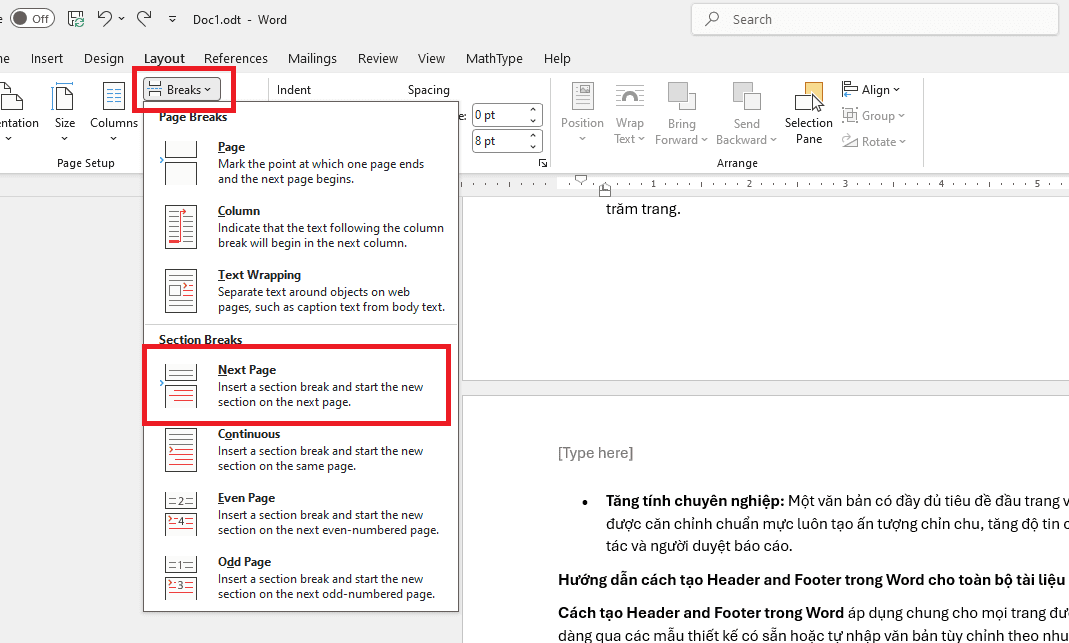The image size is (1069, 643).
Task: Click the Next Page thumbnail icon
Action: tap(181, 385)
